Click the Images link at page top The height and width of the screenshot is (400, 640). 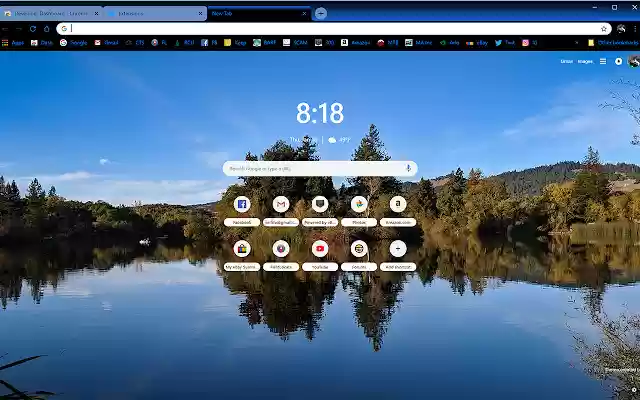(585, 61)
